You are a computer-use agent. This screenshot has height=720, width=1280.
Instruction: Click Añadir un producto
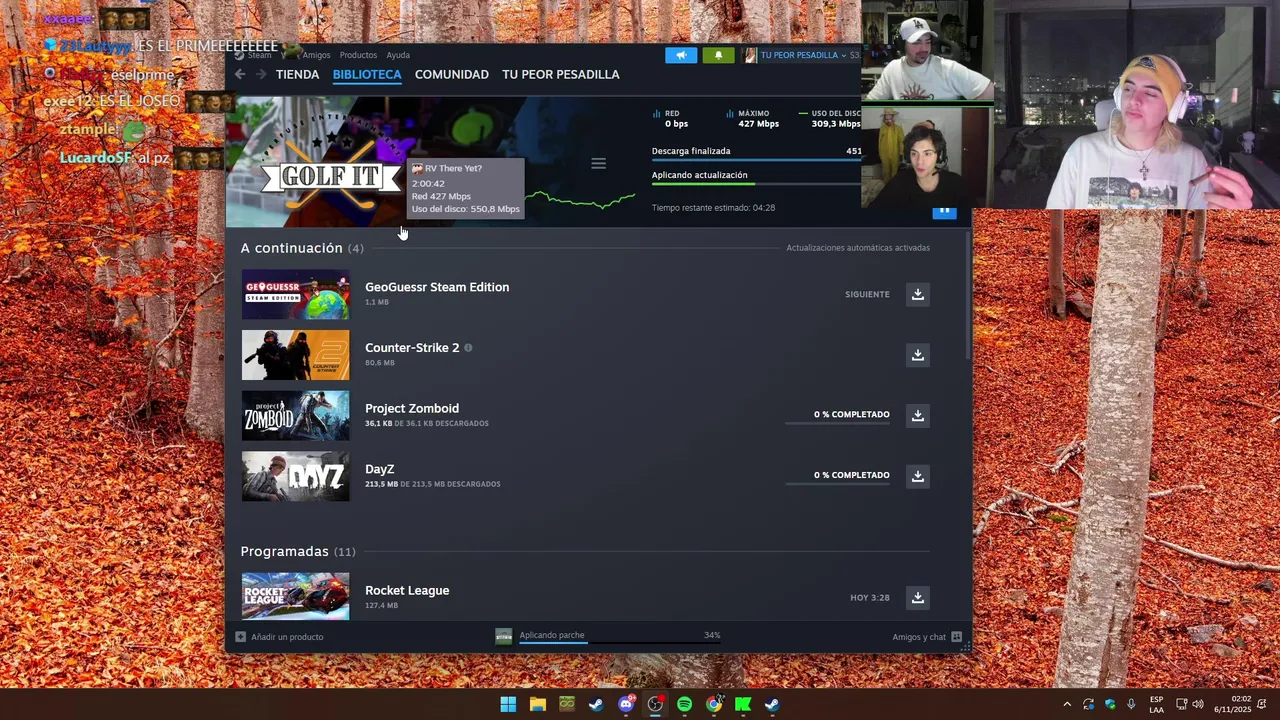[x=287, y=637]
